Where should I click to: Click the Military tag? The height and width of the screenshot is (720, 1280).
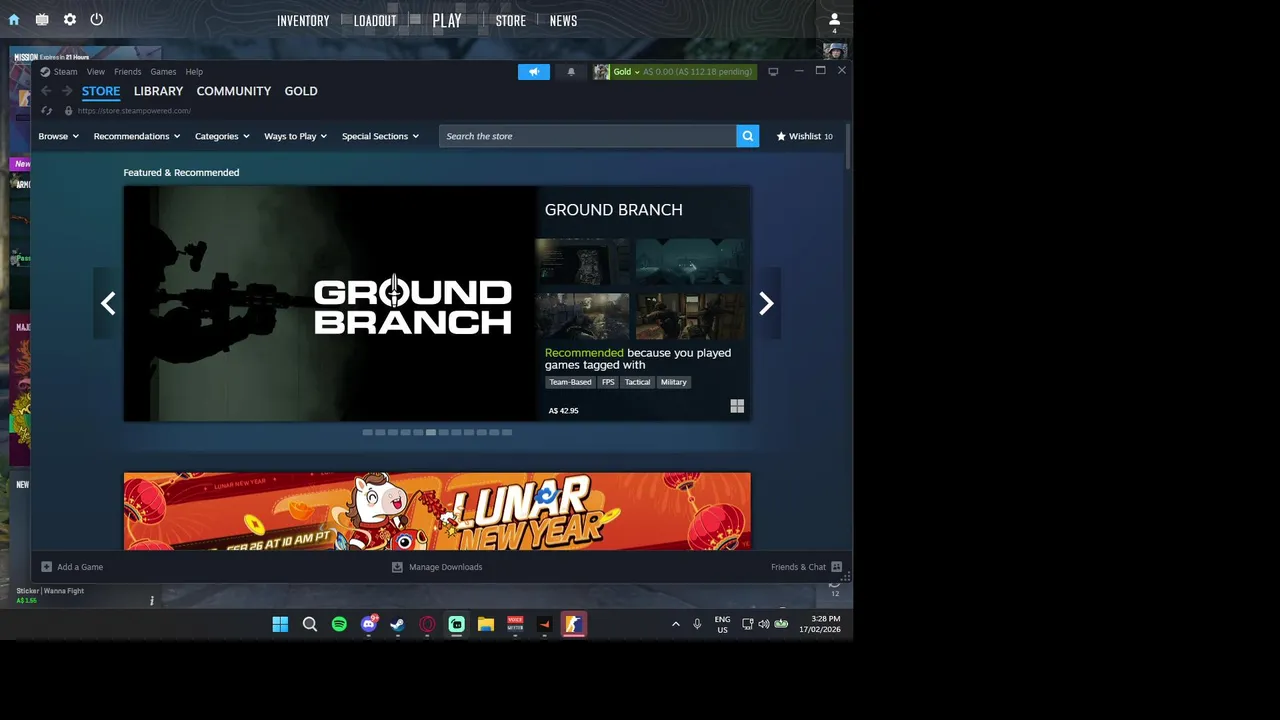(x=673, y=382)
